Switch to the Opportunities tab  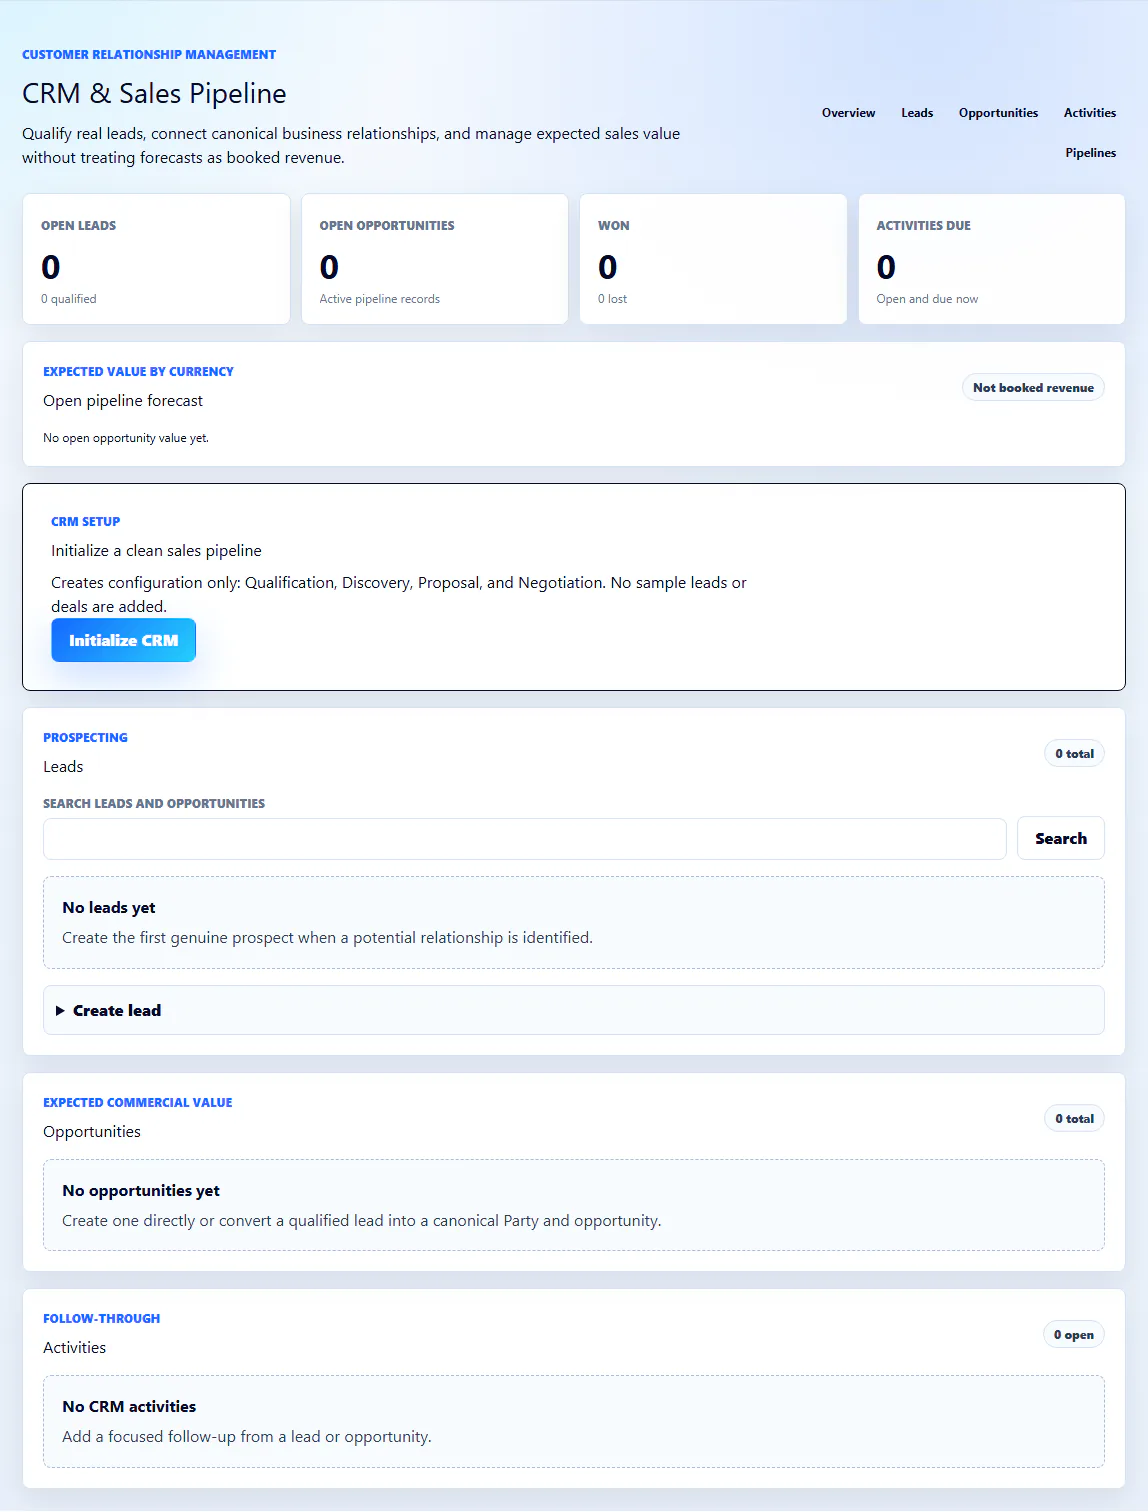point(998,113)
